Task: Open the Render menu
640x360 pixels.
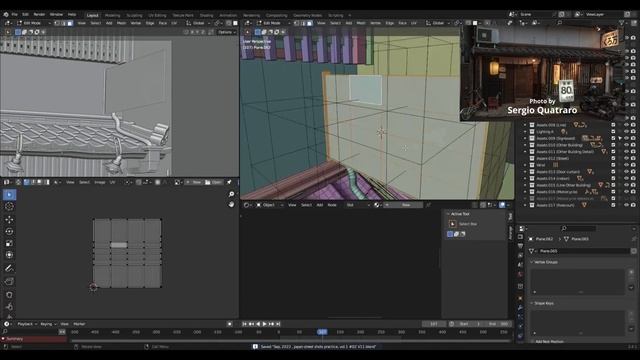Action: point(39,14)
